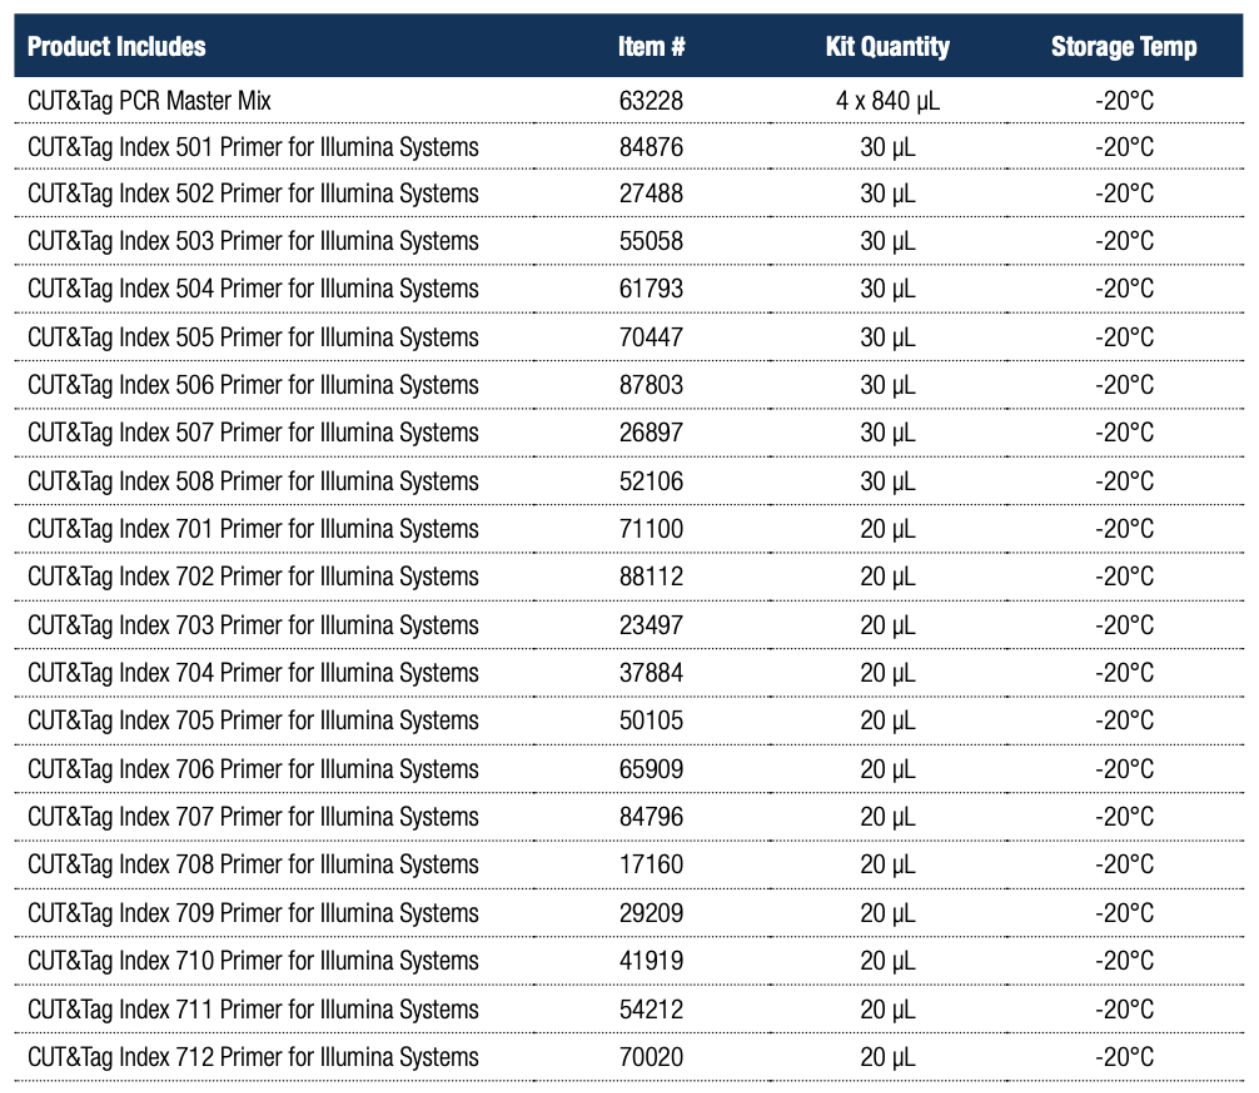Screen dimensions: 1259x1093
Task: Click the Product Includes column header
Action: [116, 47]
